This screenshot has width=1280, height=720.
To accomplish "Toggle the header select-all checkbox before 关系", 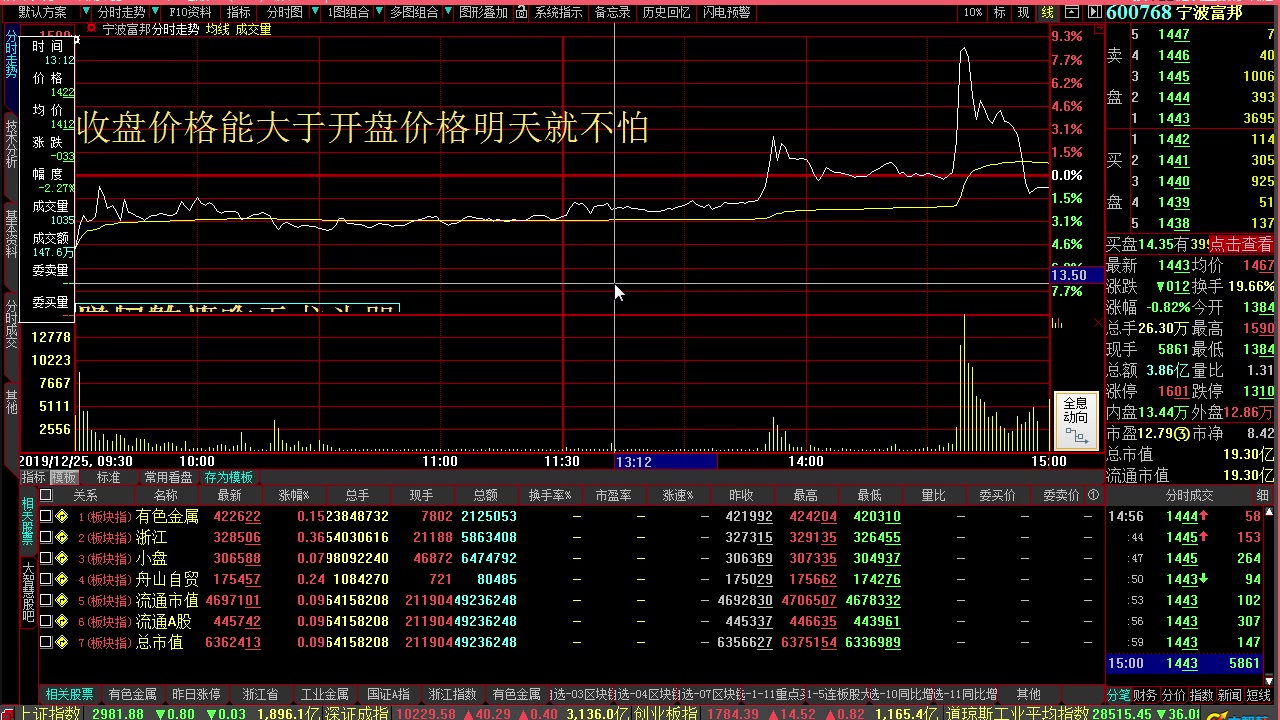I will pyautogui.click(x=45, y=495).
